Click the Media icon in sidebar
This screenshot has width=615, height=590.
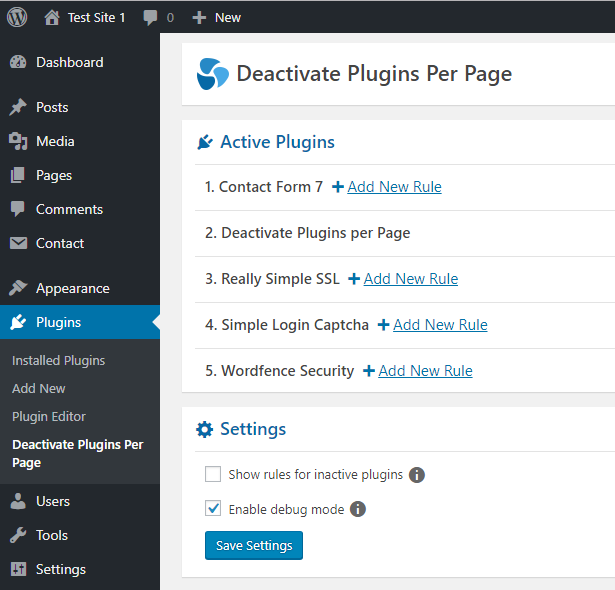click(18, 141)
